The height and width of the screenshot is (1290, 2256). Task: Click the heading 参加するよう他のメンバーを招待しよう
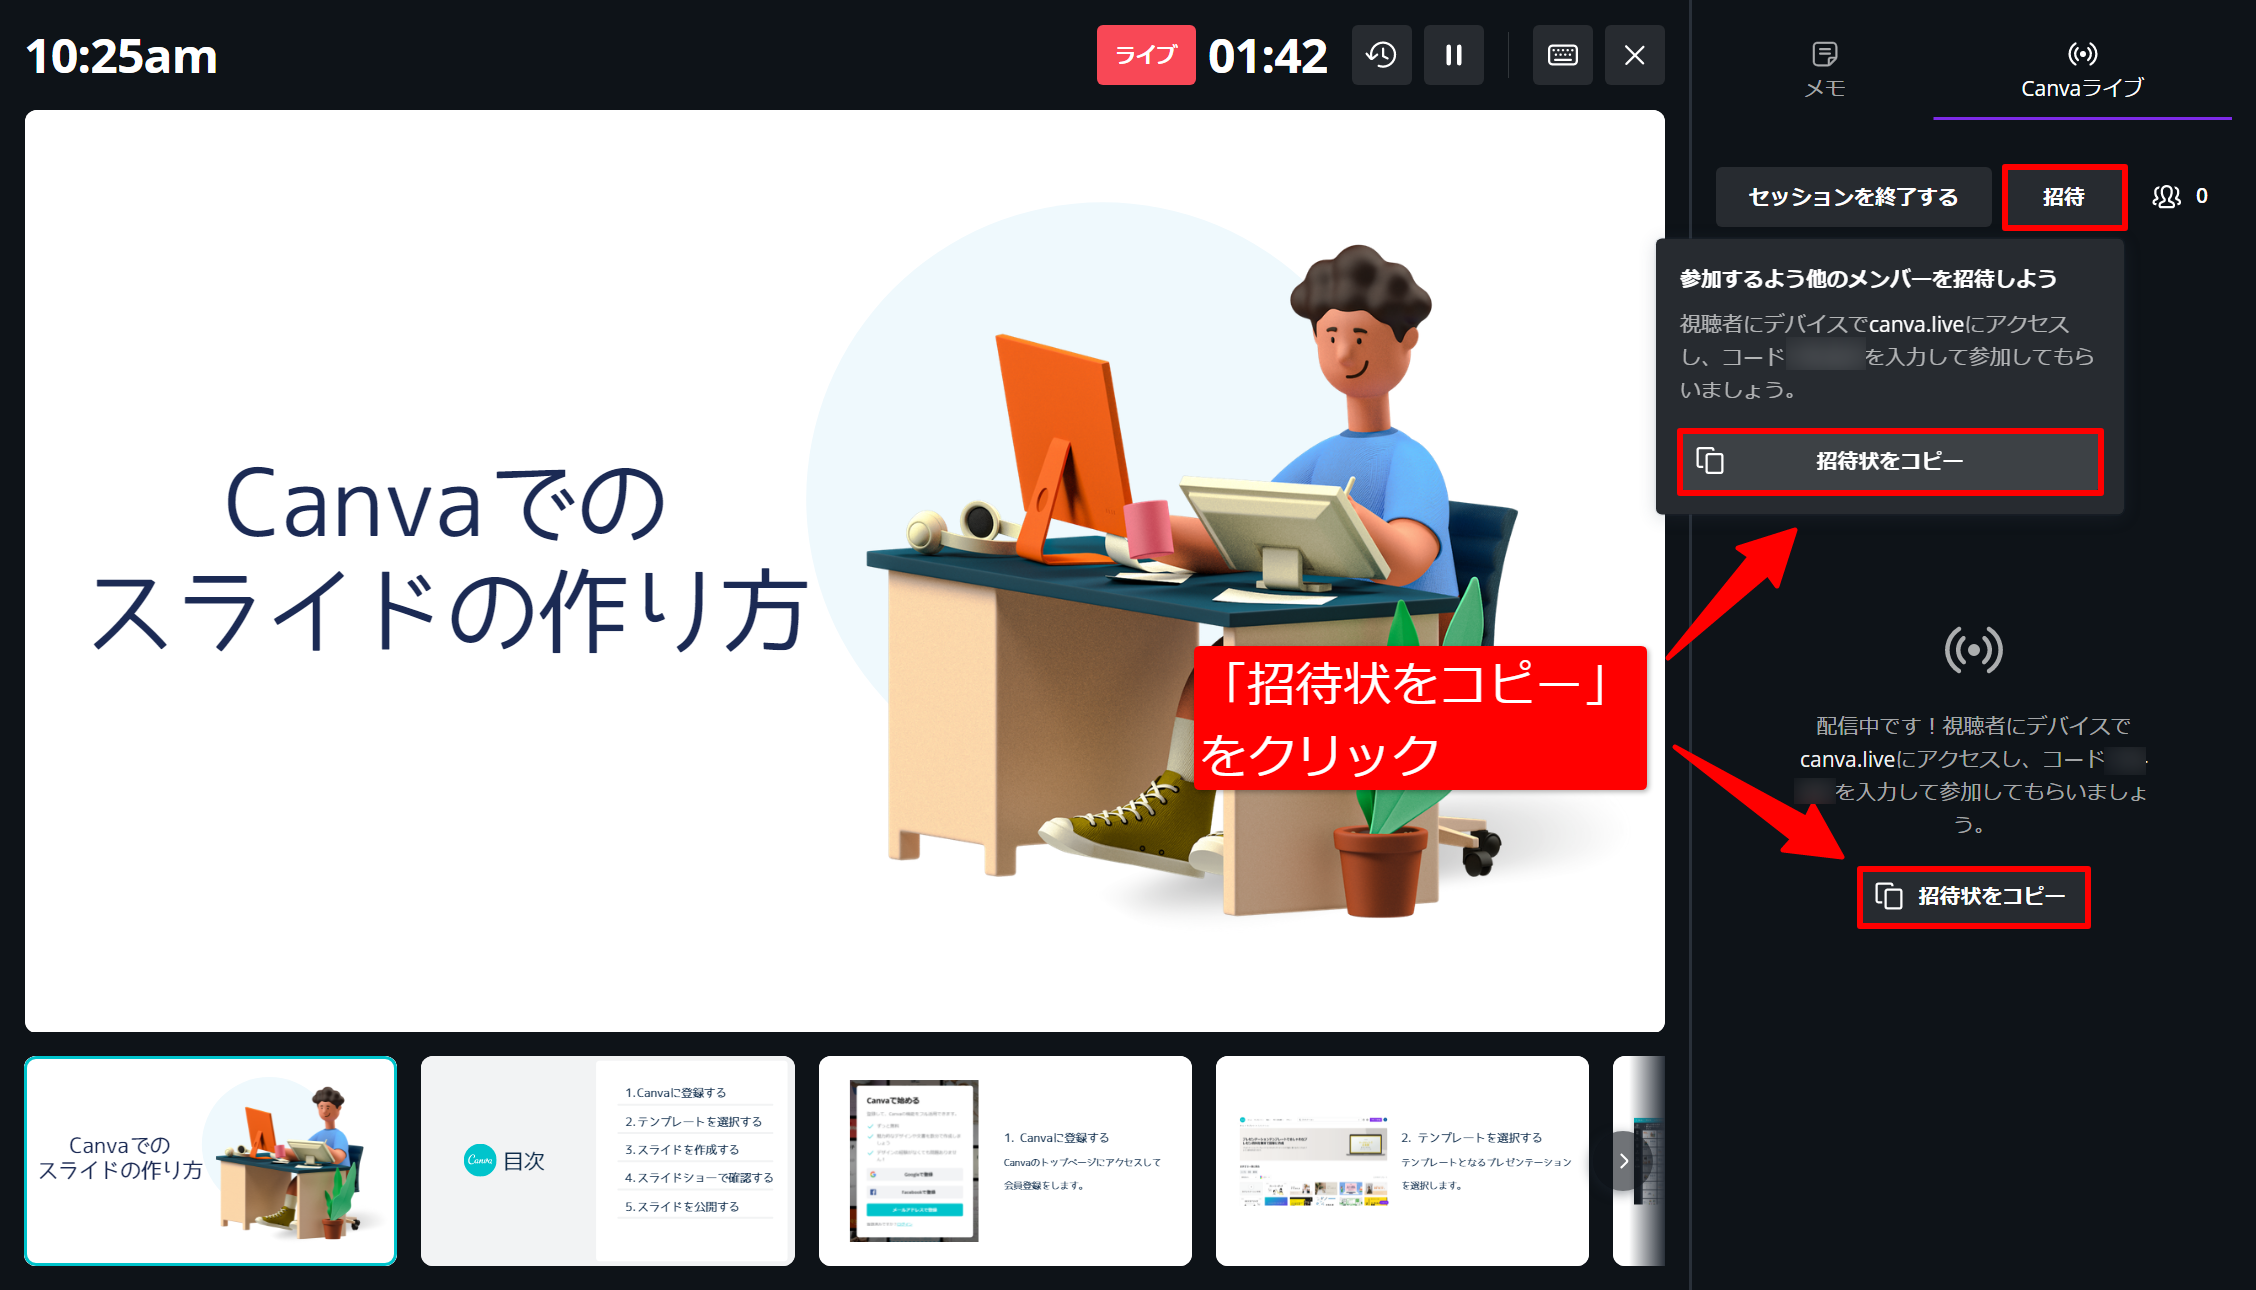(1868, 279)
